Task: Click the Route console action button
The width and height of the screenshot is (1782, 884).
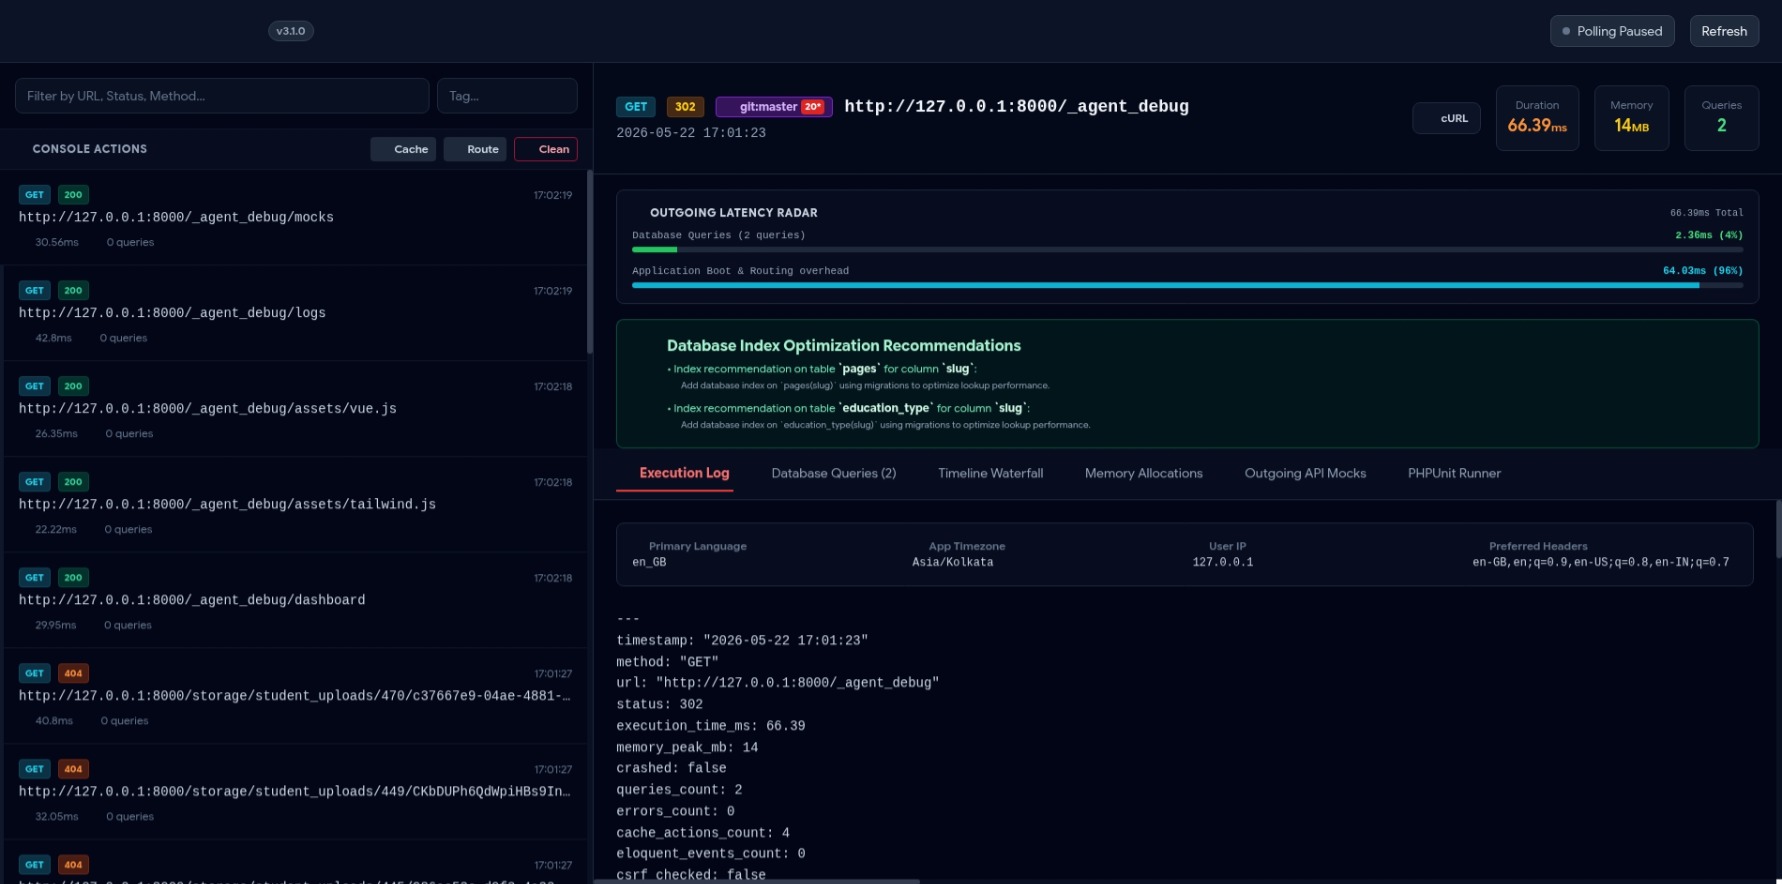Action: 475,149
